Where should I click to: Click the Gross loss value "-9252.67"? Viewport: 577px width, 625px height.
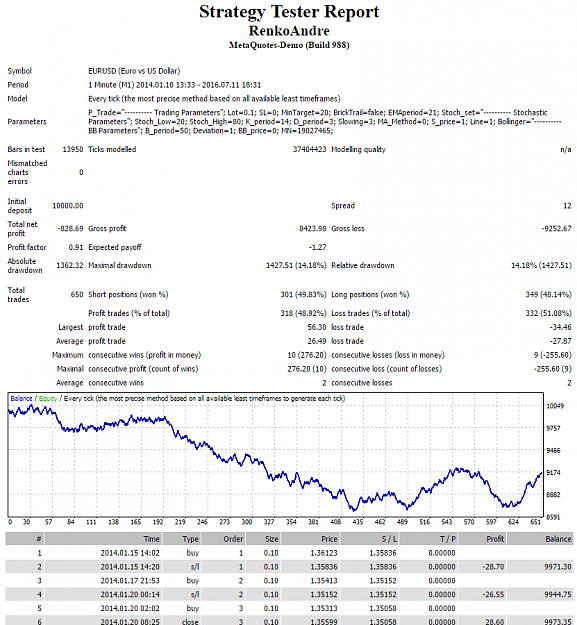556,228
